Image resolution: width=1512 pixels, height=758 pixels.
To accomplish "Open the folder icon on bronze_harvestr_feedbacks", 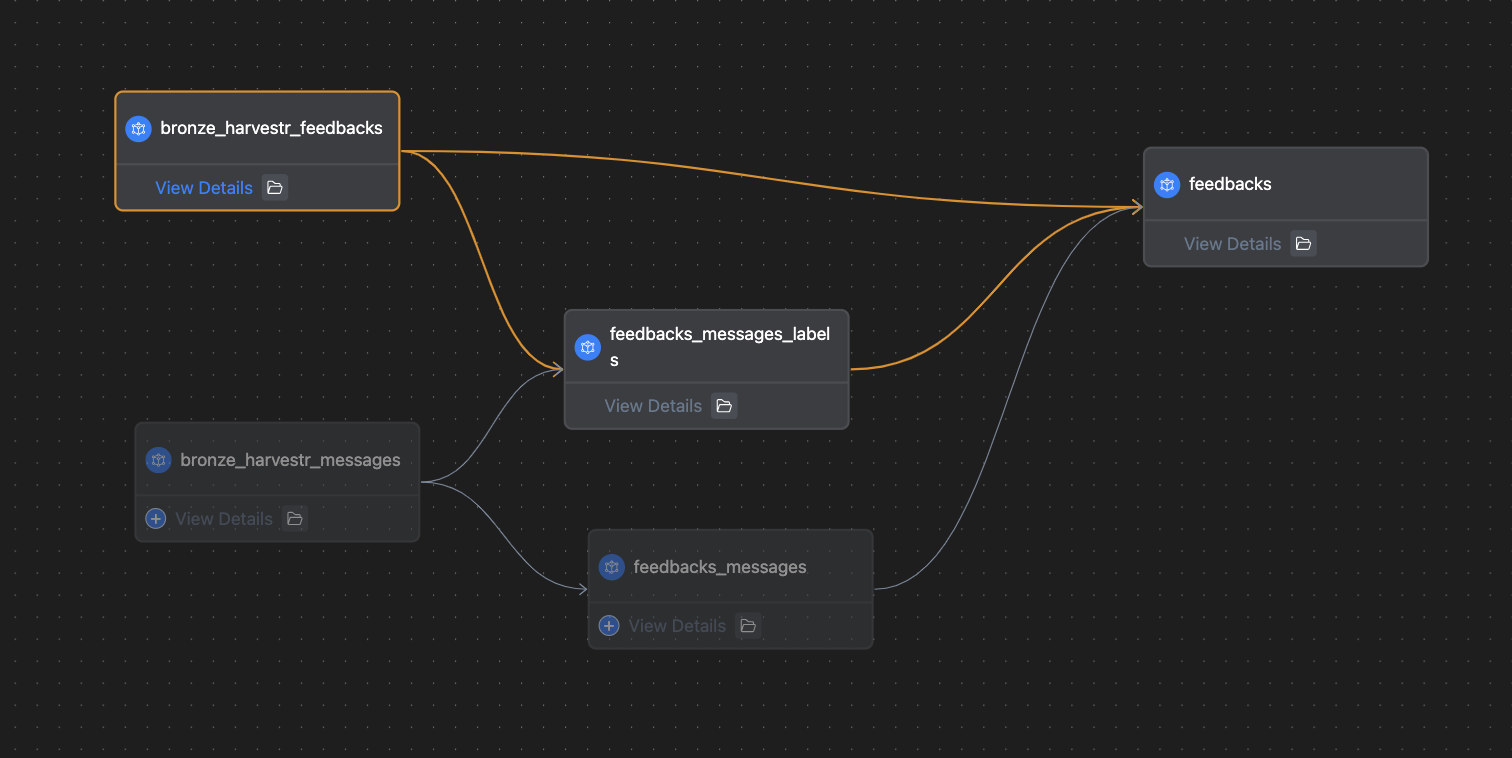I will coord(275,188).
